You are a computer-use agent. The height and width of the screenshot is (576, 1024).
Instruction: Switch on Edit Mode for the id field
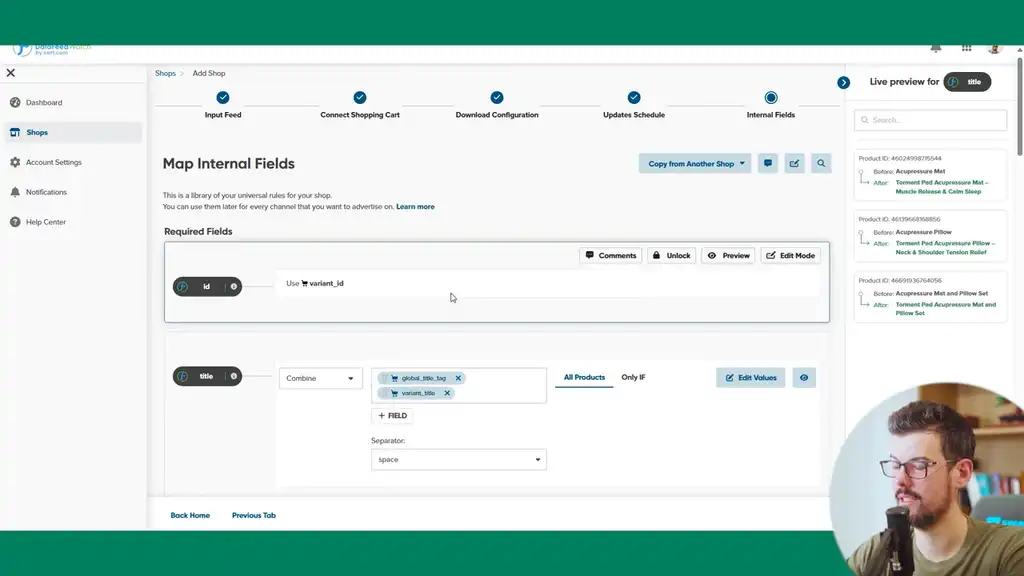[791, 255]
